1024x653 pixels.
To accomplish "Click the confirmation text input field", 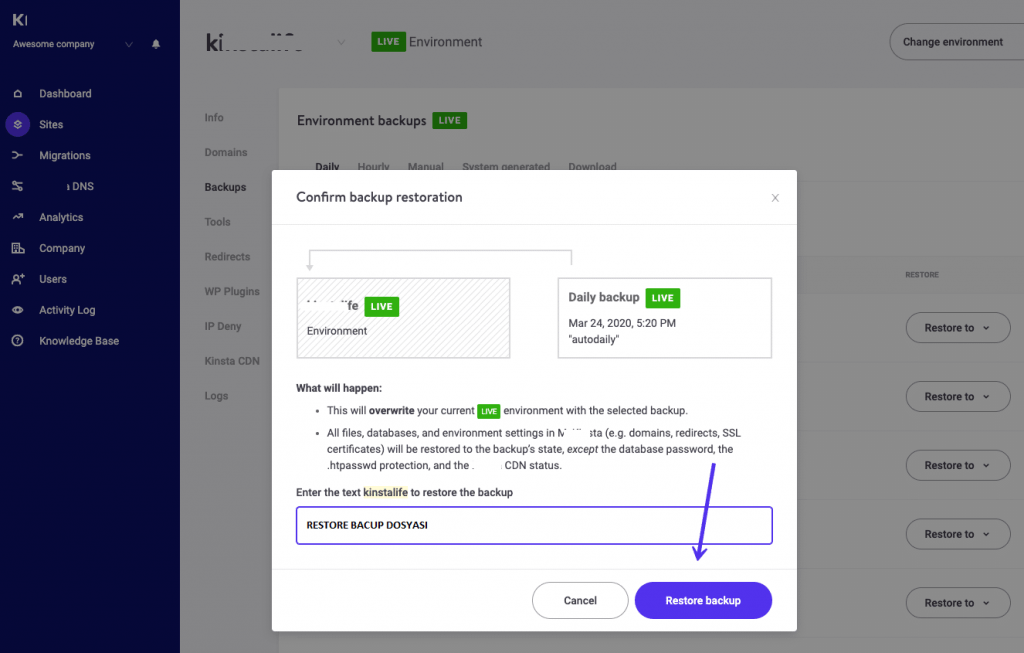I will (x=534, y=525).
